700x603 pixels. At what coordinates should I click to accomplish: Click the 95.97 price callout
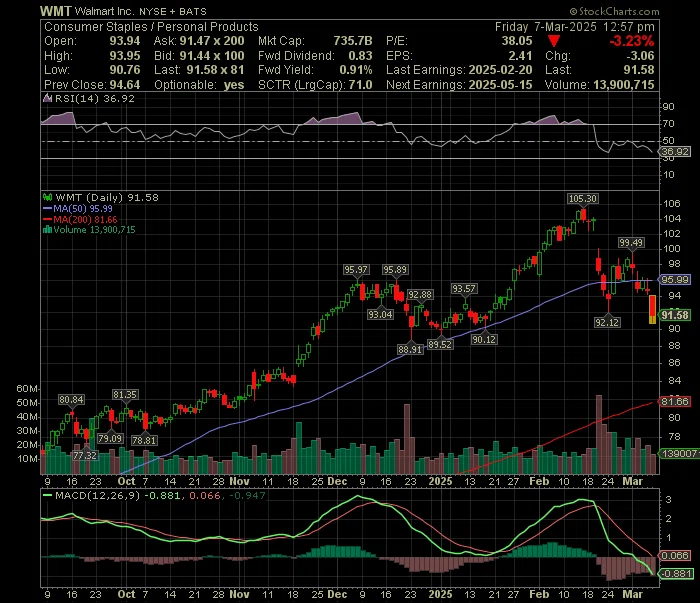(356, 269)
